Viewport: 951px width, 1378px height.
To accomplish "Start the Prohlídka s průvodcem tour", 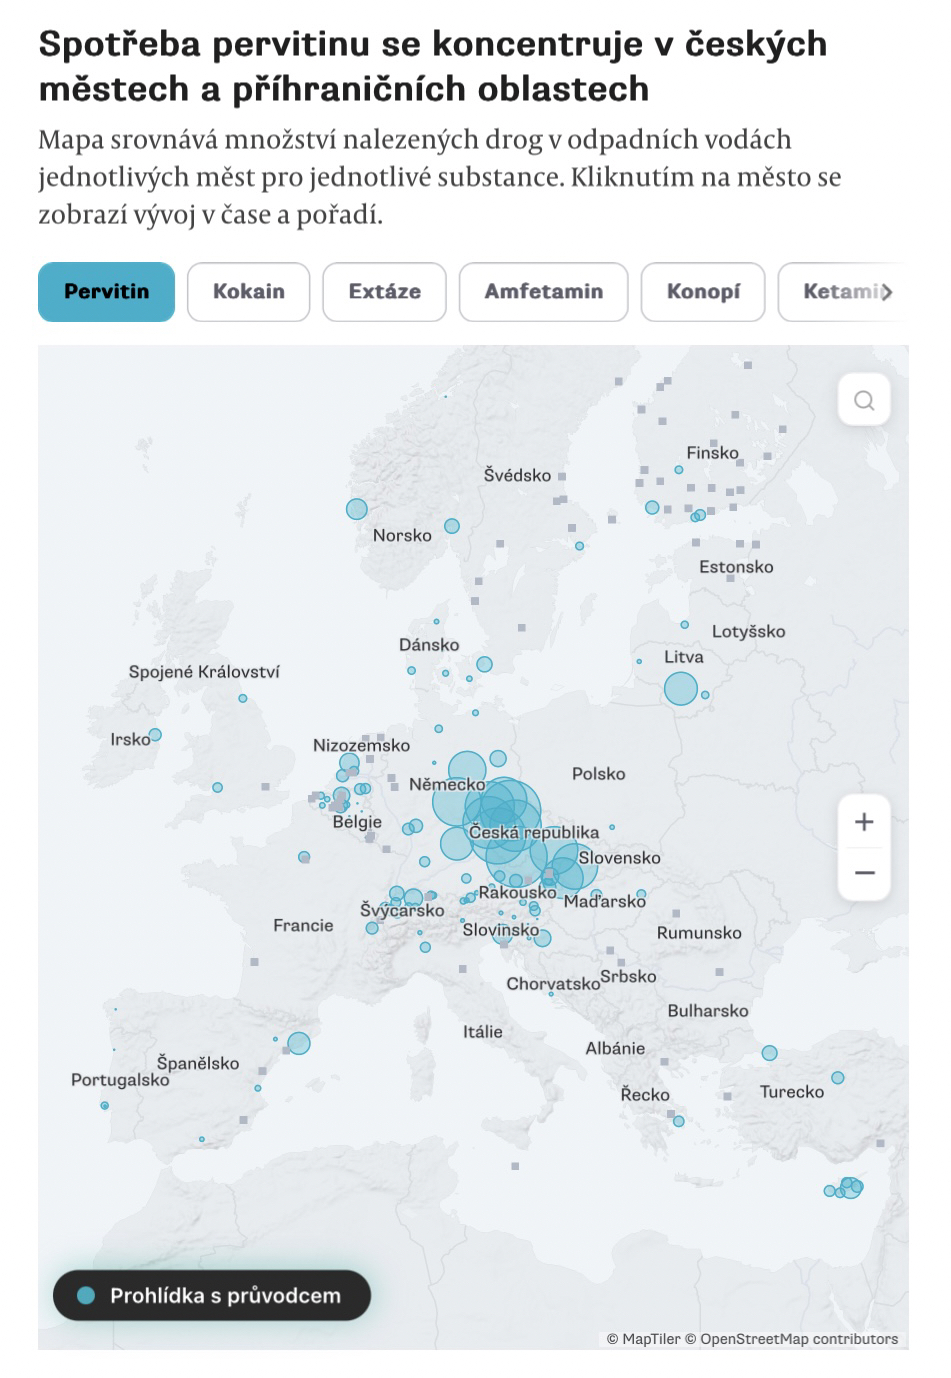I will (x=212, y=1296).
